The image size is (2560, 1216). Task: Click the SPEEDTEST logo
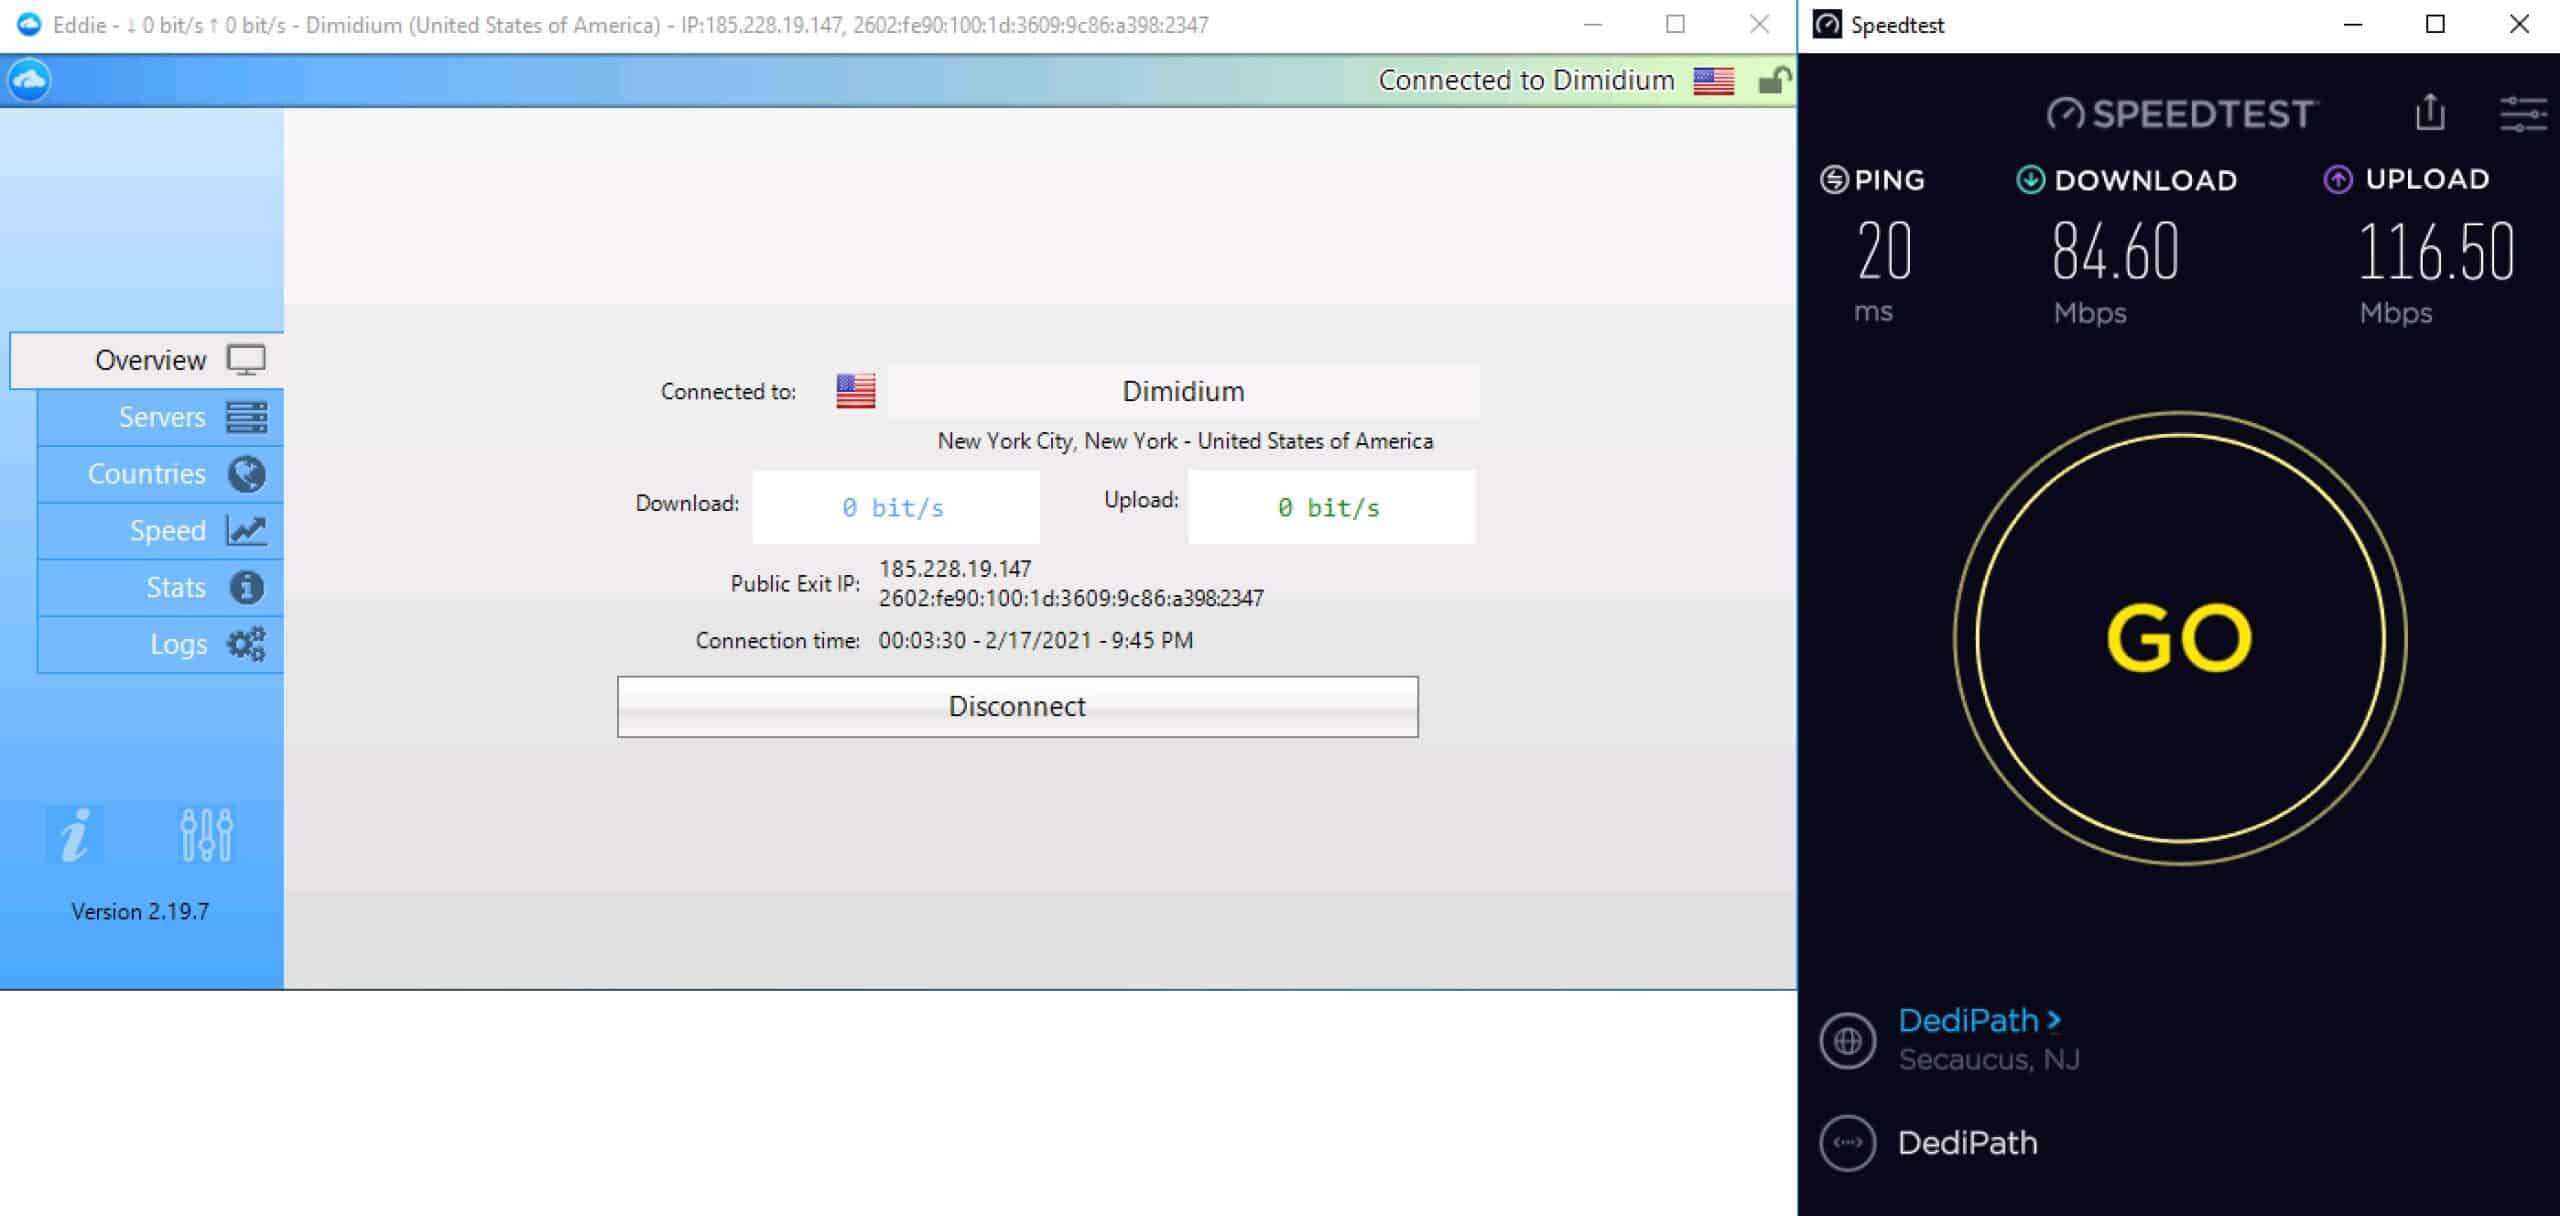coord(2182,114)
